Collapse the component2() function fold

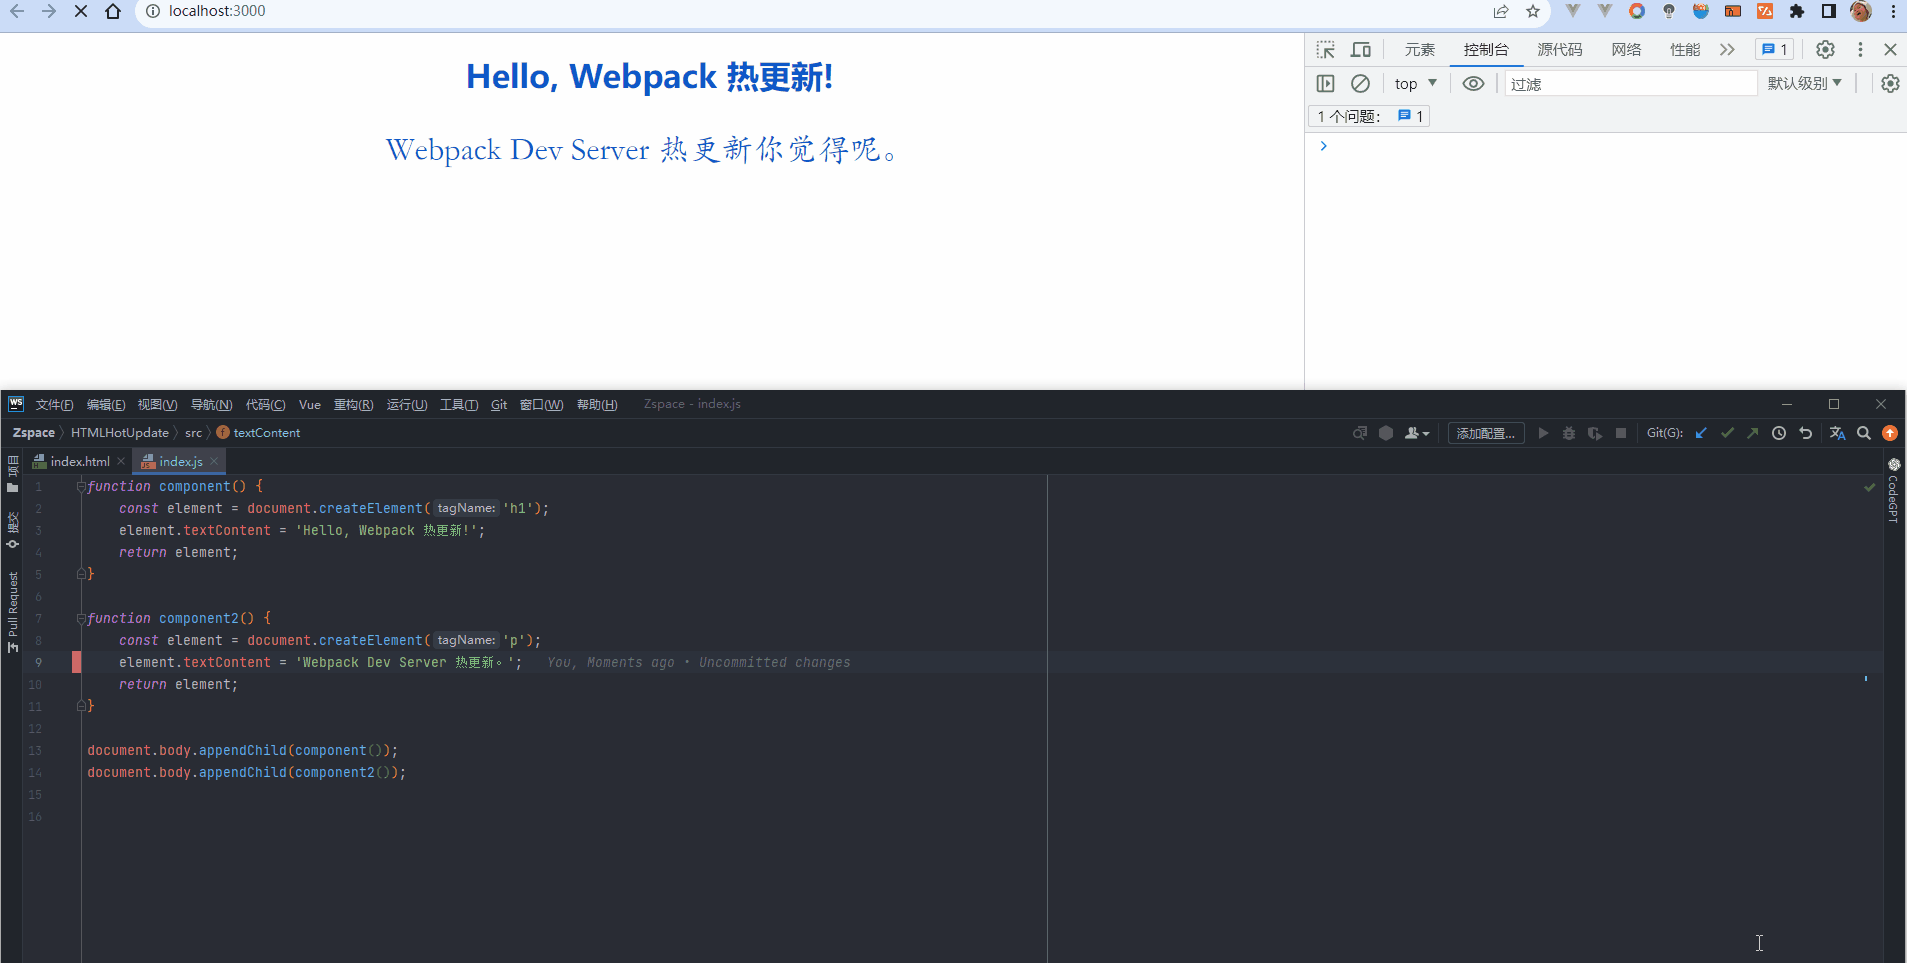(81, 618)
